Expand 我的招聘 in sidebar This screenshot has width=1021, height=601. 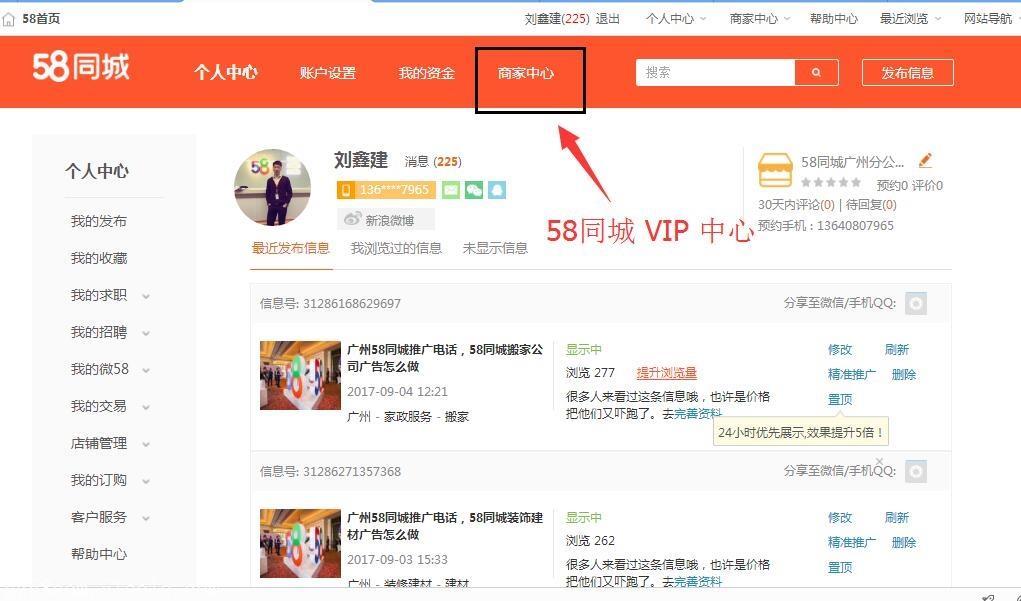[x=146, y=333]
